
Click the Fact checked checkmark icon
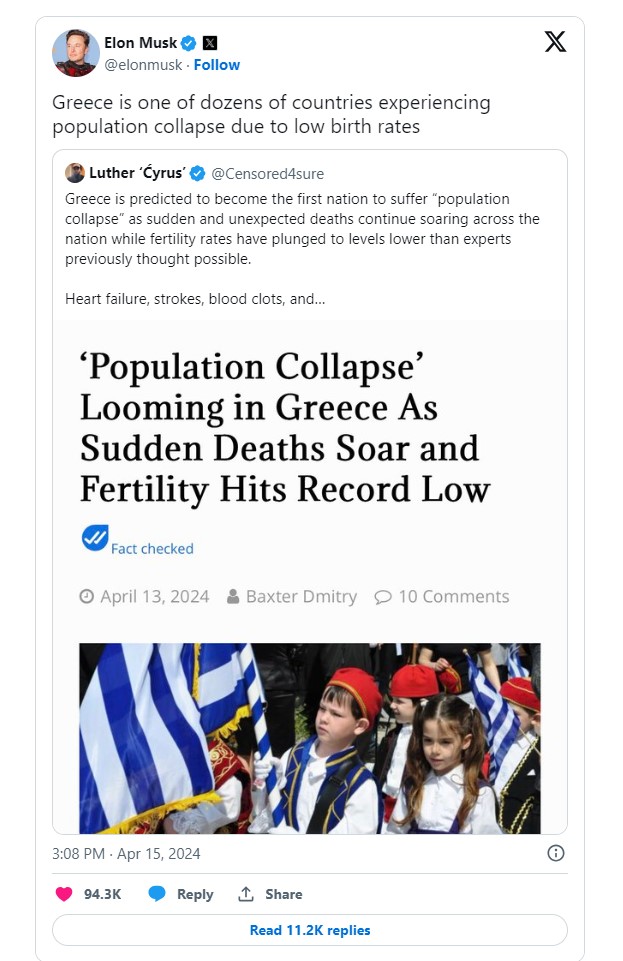click(95, 537)
